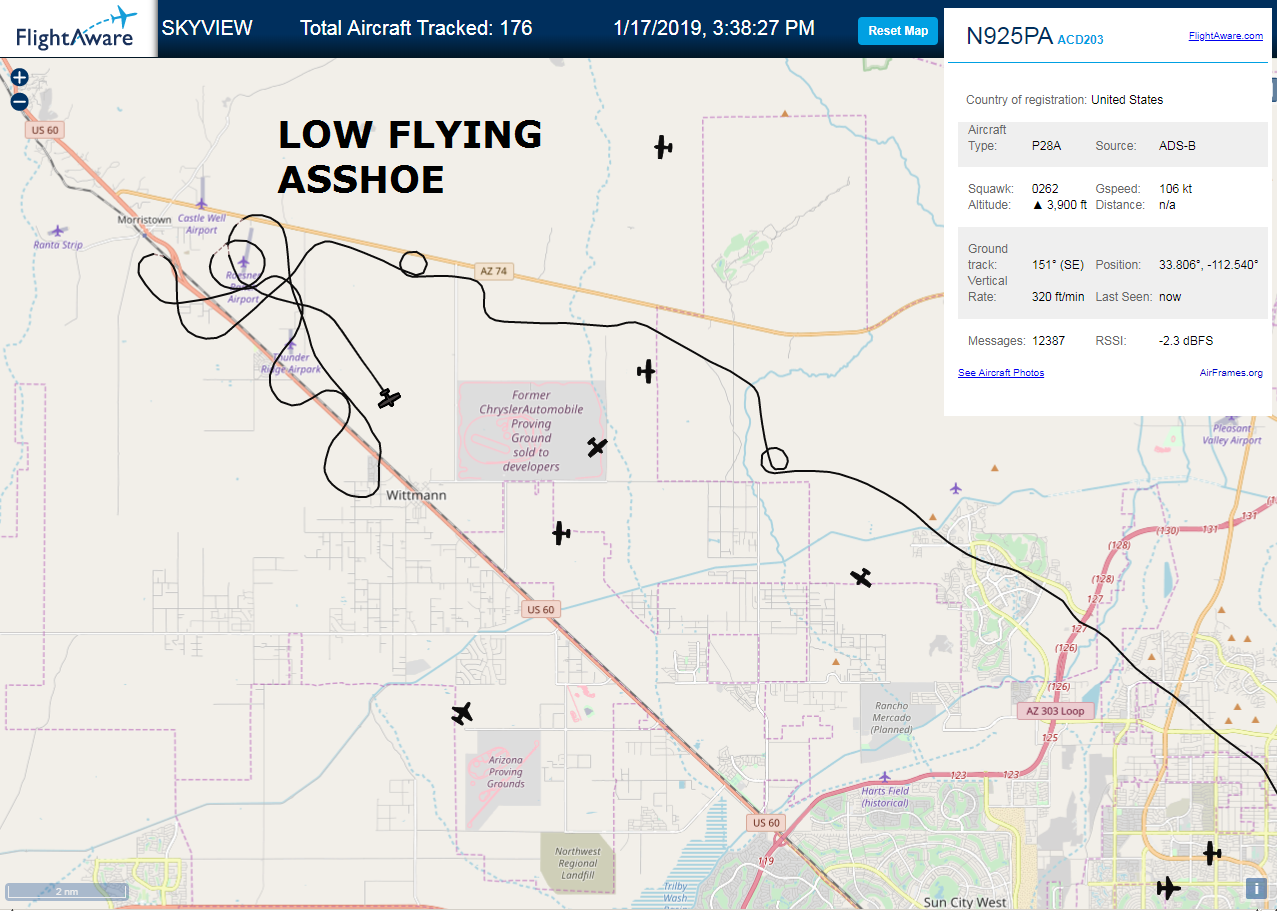Click the United States registration value
Screen dimensions: 1277x911
1127,100
